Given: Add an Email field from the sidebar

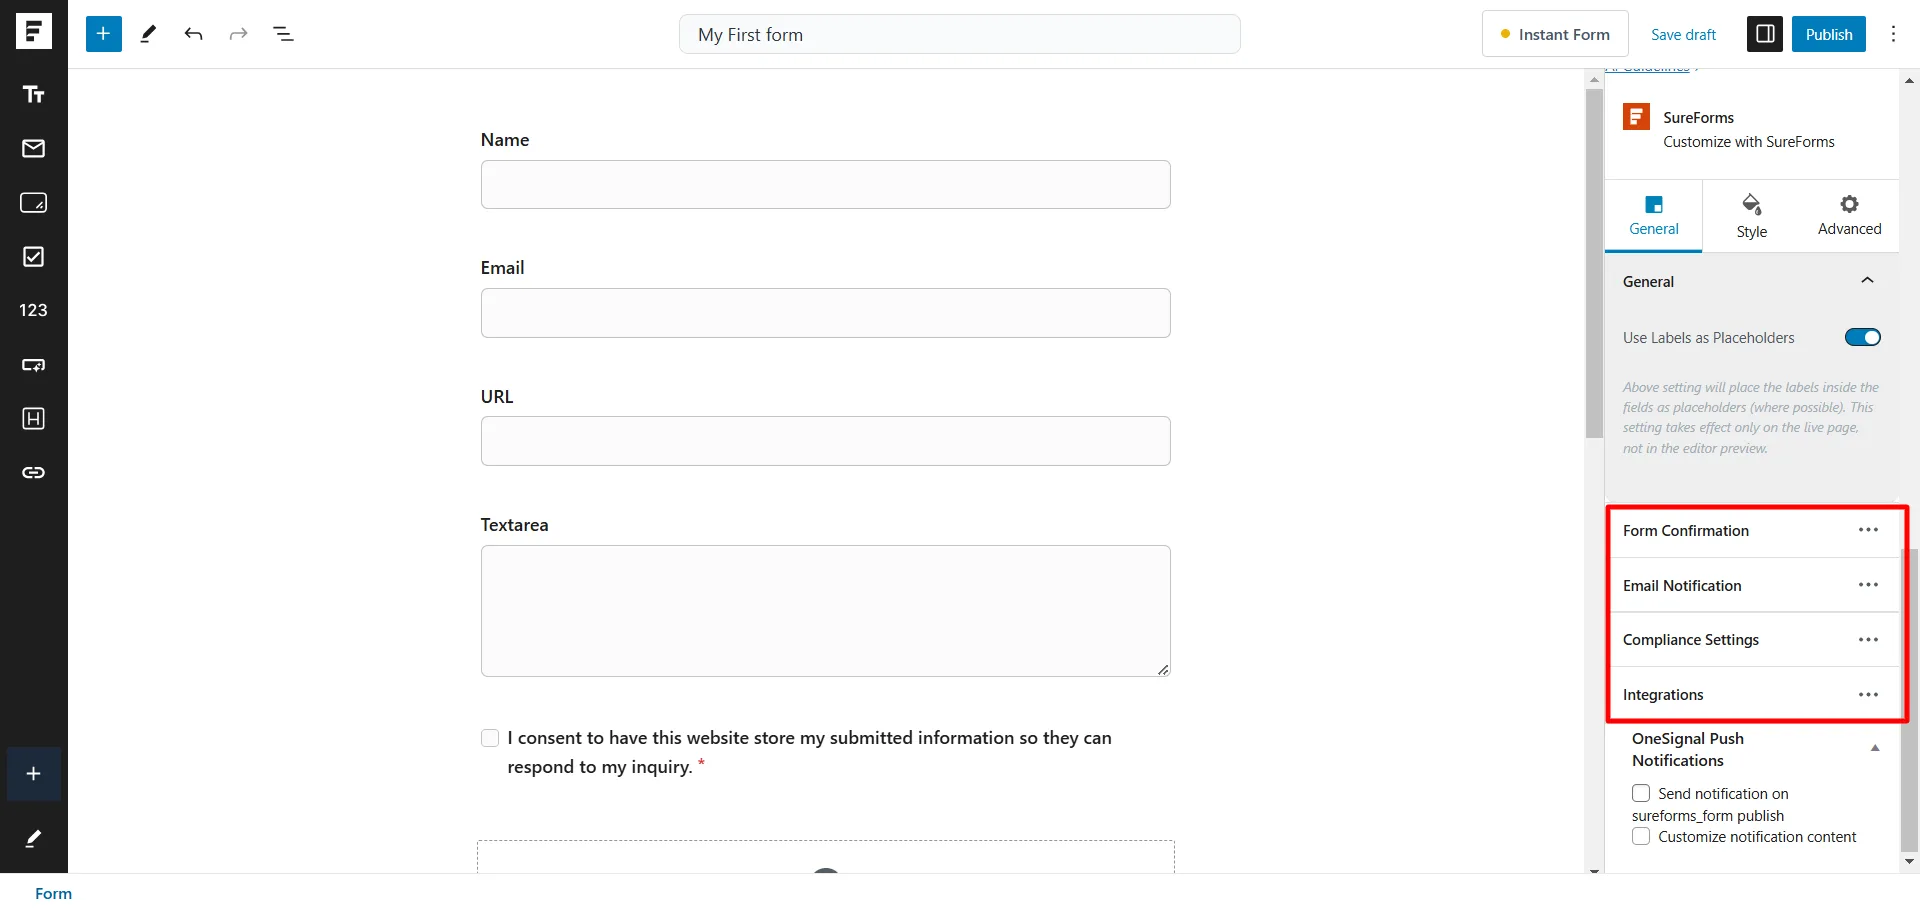Looking at the screenshot, I should [x=33, y=149].
